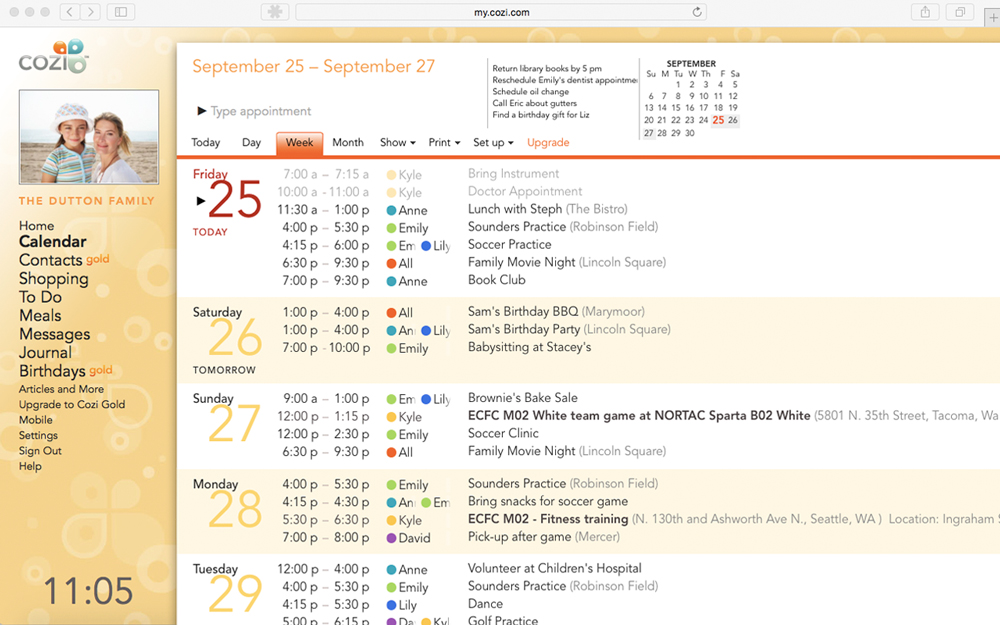Switch to the Day view tab

click(251, 142)
